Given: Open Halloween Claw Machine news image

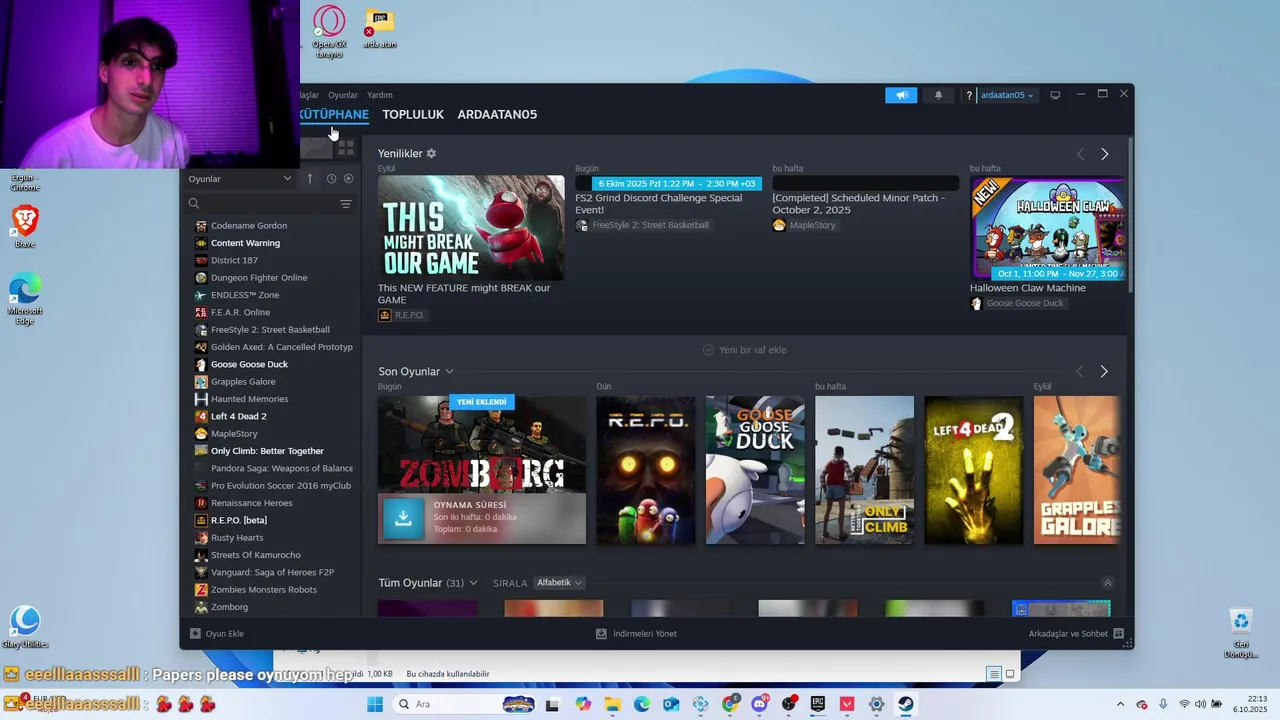Looking at the screenshot, I should (x=1048, y=228).
